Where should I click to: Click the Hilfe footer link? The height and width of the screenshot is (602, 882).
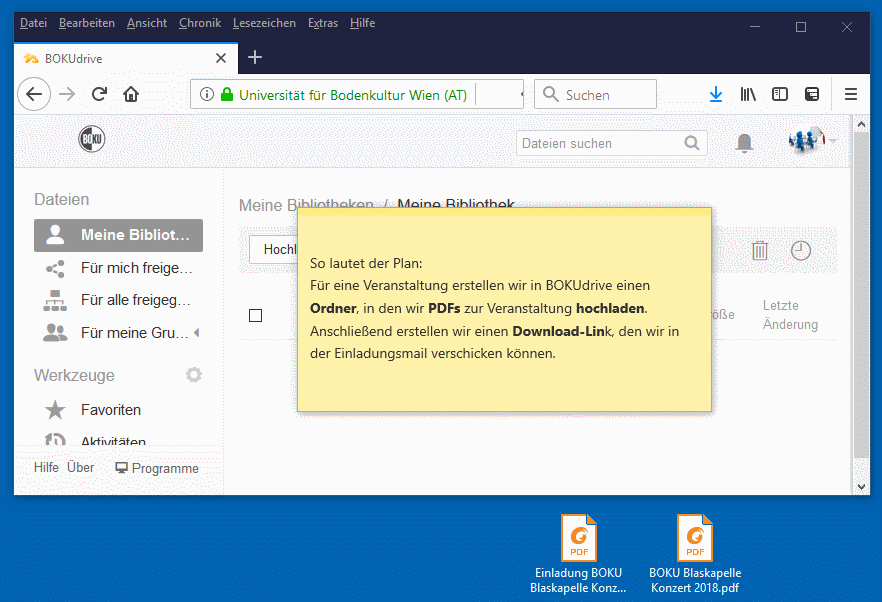(46, 468)
